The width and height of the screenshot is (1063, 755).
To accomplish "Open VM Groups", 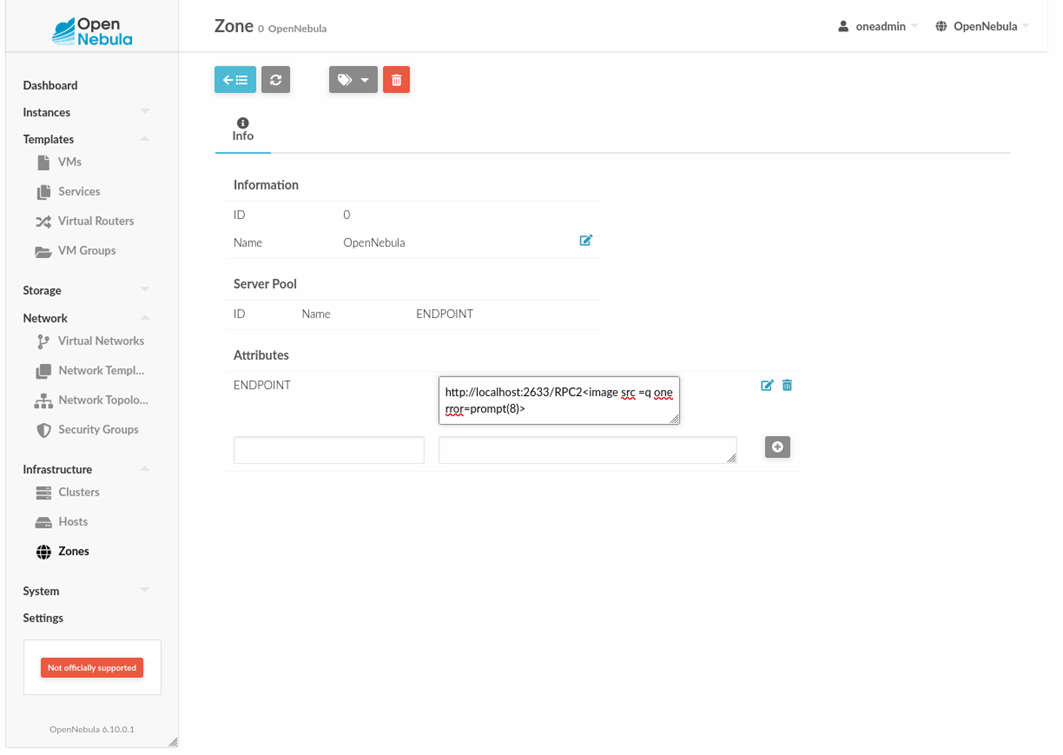I will click(87, 250).
